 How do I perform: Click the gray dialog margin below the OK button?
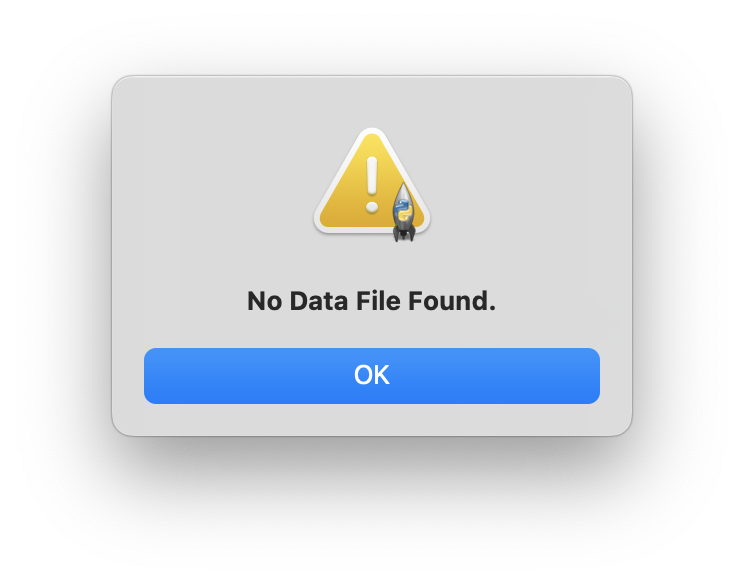tap(372, 419)
